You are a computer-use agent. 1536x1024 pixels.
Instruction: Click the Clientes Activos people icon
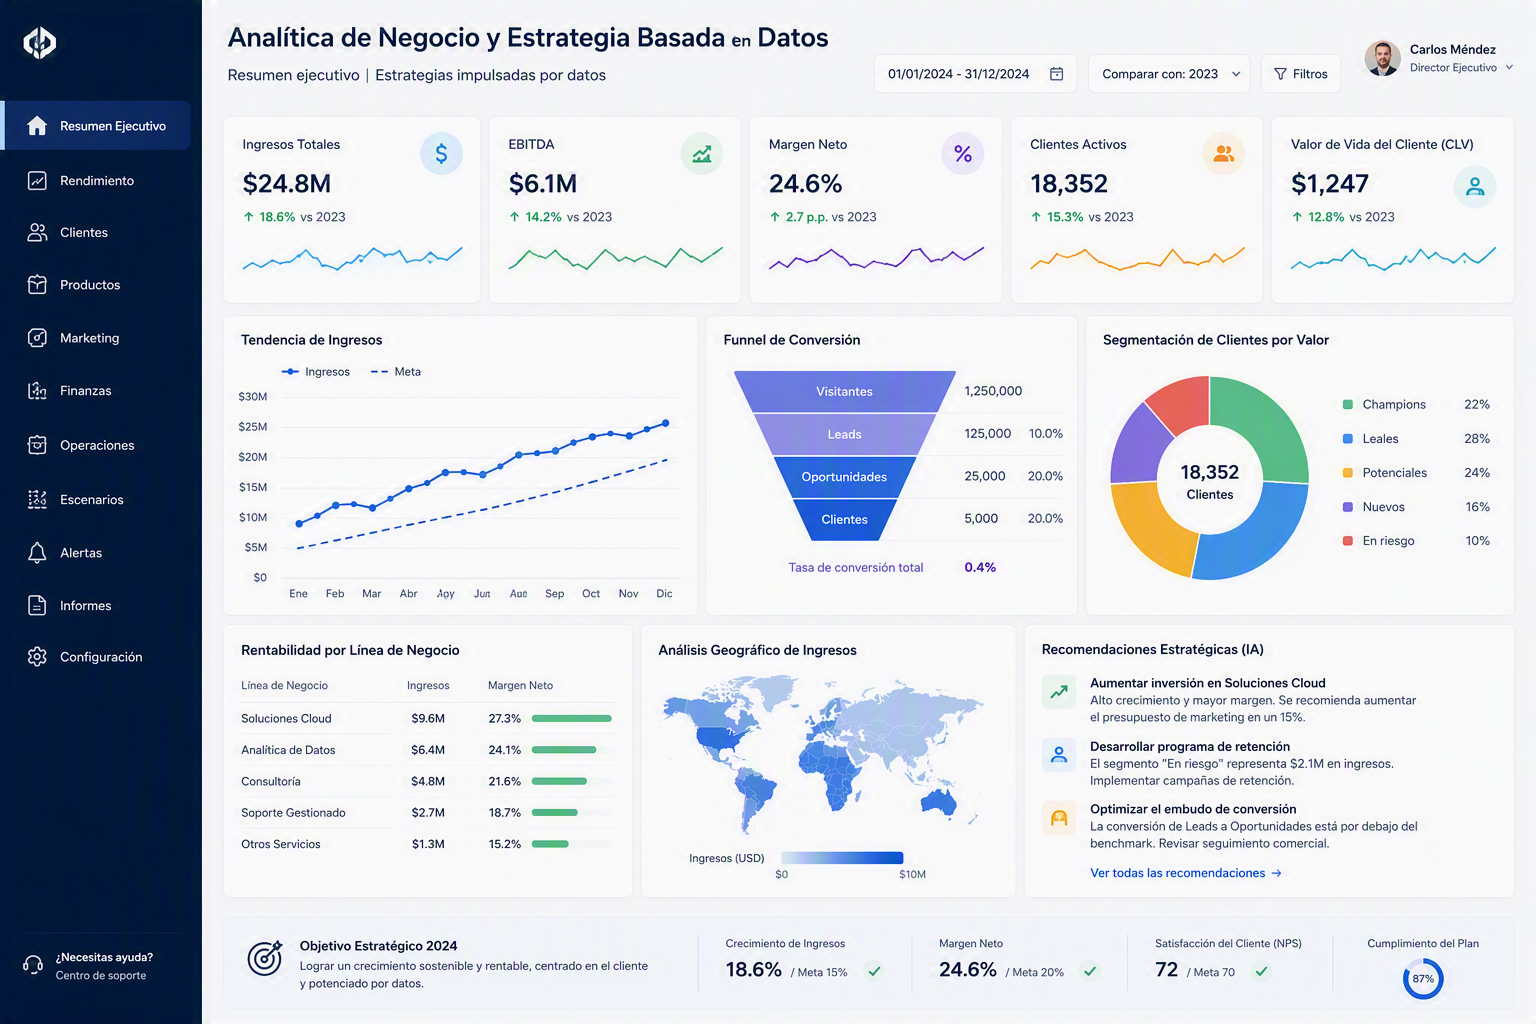click(x=1223, y=154)
